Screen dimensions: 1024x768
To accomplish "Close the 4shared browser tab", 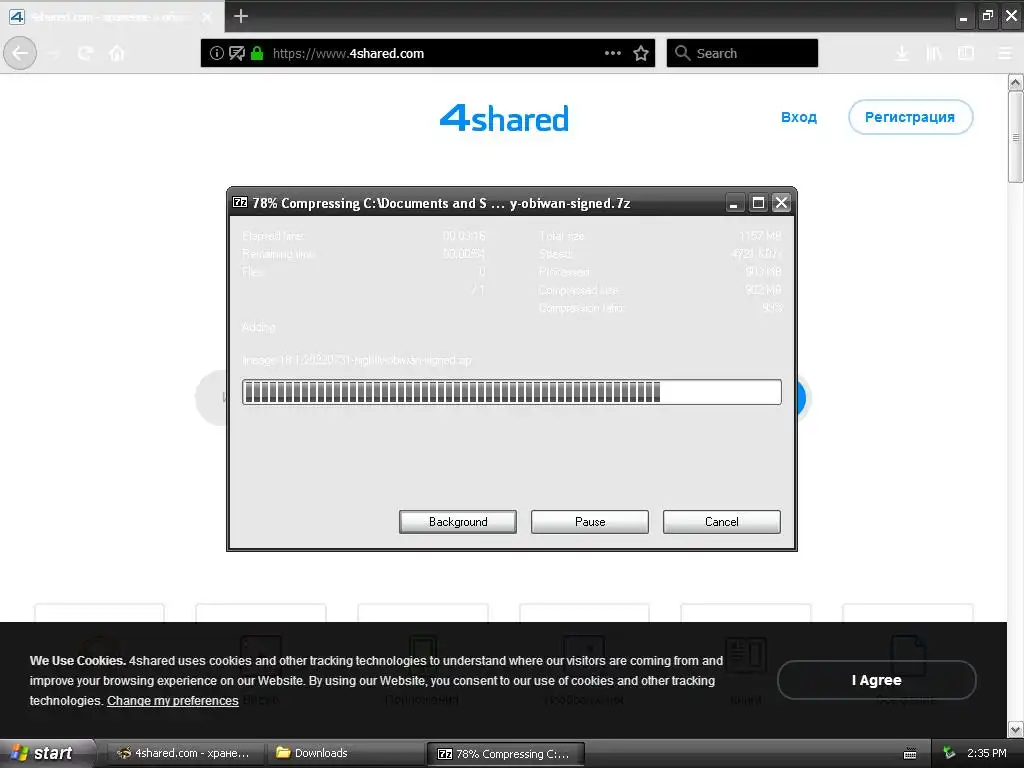I will point(207,17).
